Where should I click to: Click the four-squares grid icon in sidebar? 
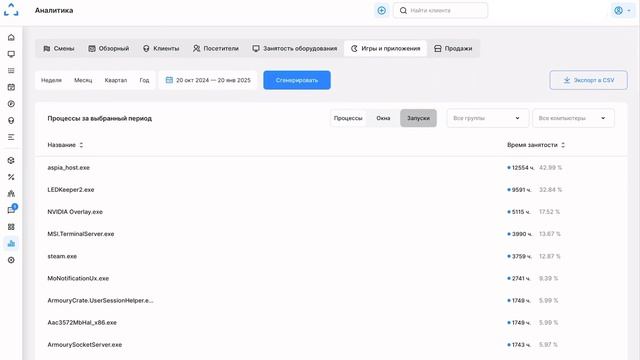11,227
